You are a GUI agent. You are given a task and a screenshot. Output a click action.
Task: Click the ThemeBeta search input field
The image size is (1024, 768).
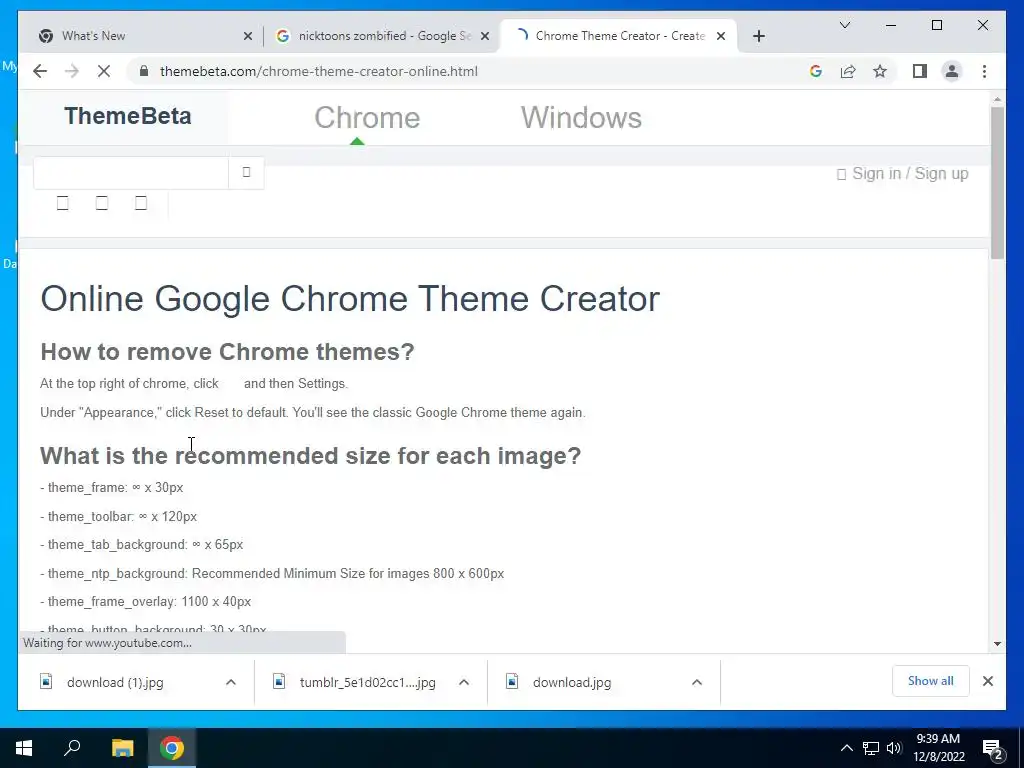[x=131, y=172]
